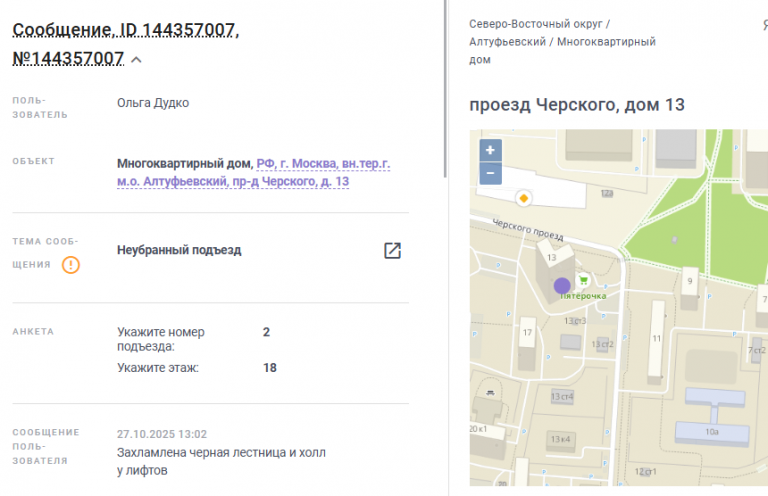Image resolution: width=768 pixels, height=496 pixels.
Task: Open message topic in new window icon
Action: coord(392,250)
